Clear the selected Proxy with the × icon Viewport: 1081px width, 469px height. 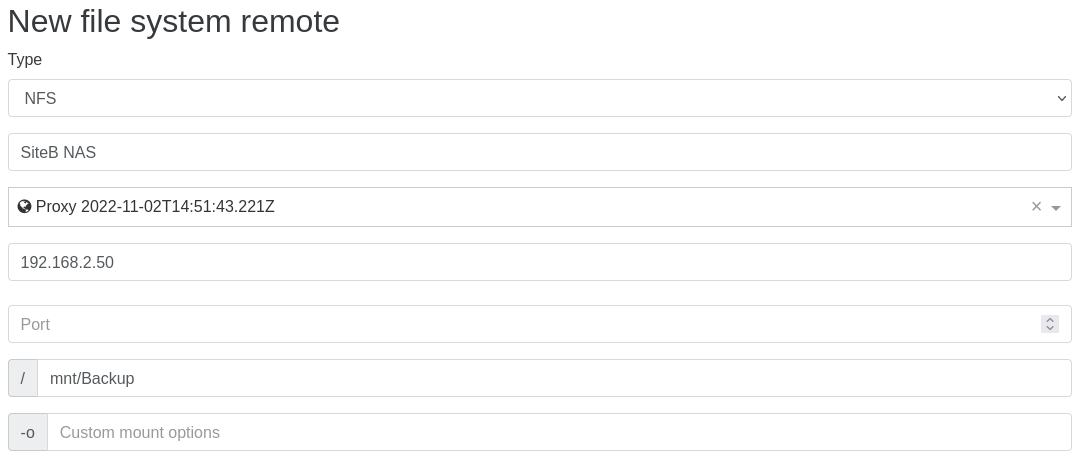[1036, 207]
